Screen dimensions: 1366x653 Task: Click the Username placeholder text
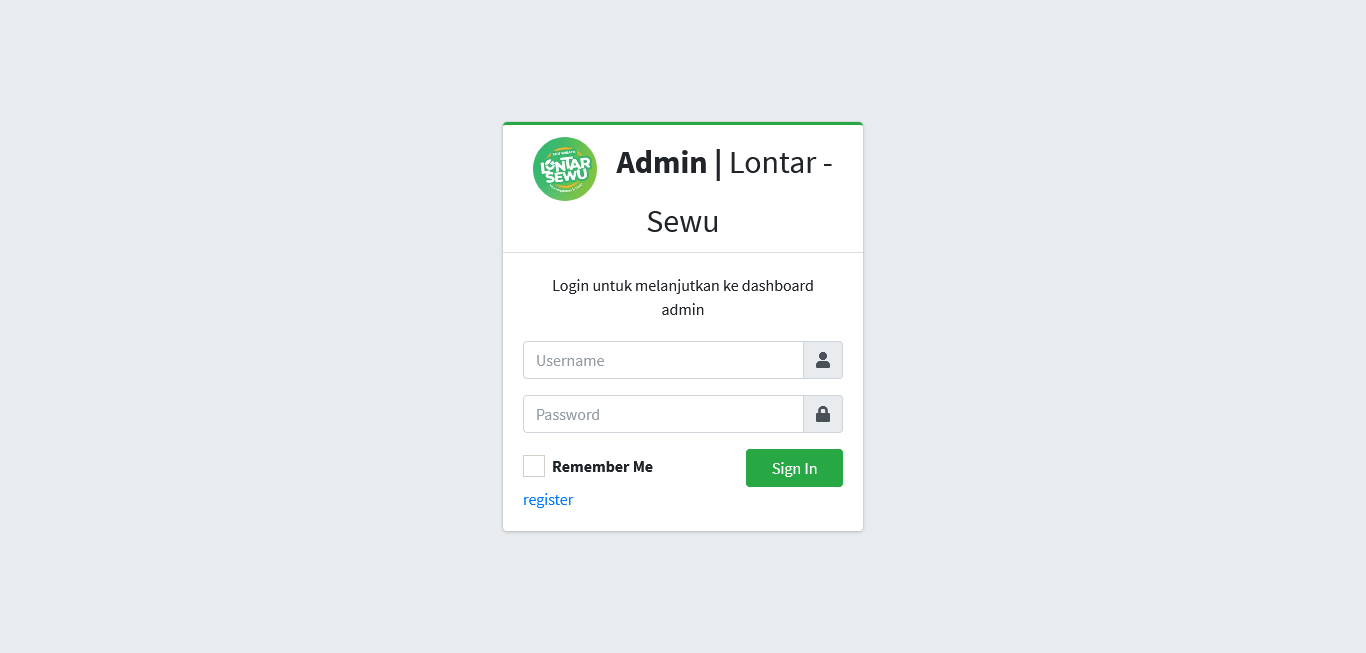tap(570, 360)
